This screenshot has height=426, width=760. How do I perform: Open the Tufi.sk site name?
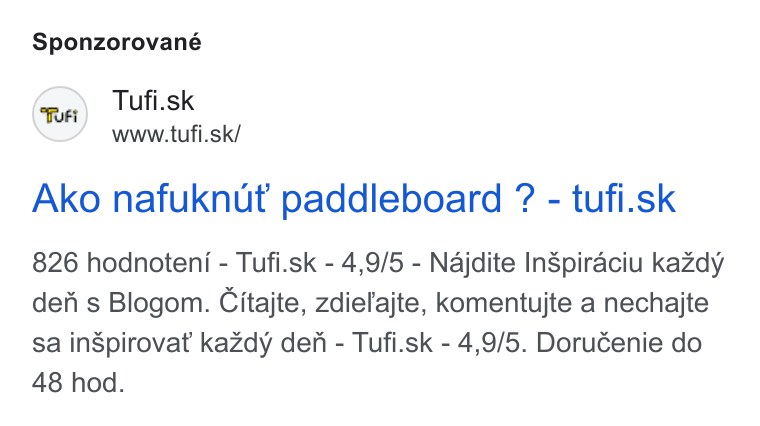pyautogui.click(x=153, y=101)
